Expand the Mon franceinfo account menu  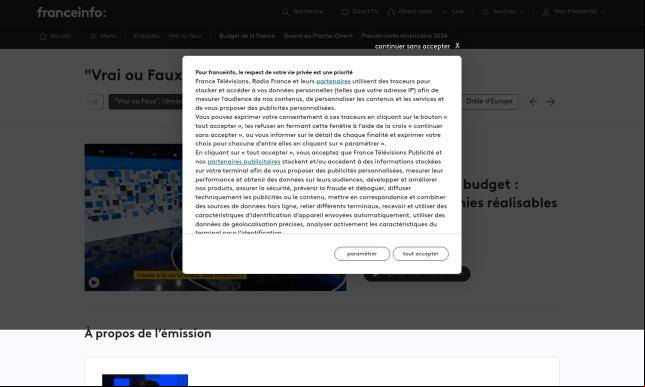pyautogui.click(x=574, y=12)
